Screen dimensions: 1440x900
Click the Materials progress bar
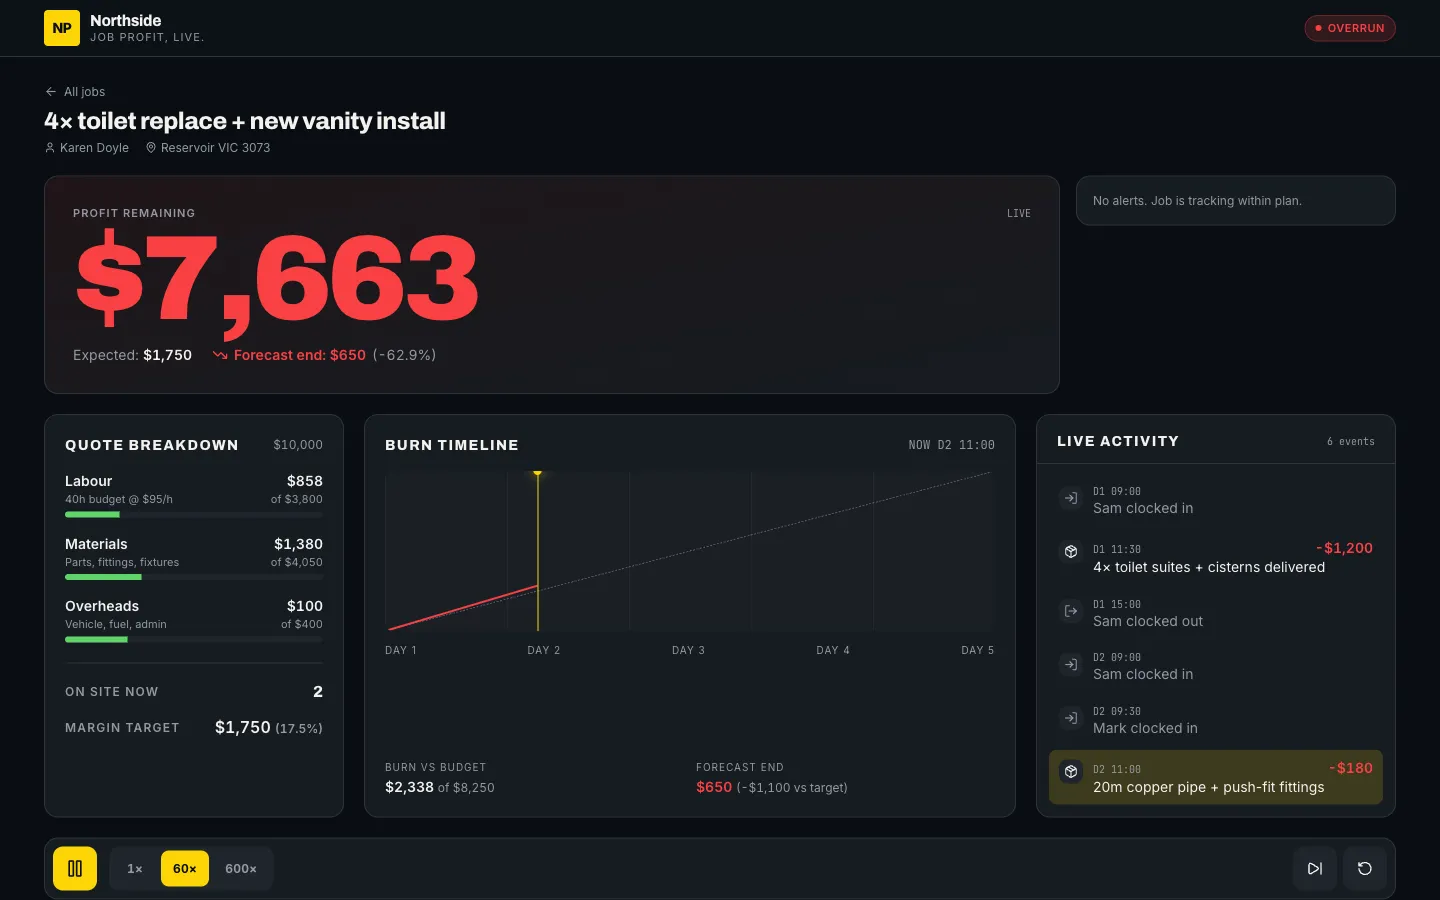(x=194, y=577)
